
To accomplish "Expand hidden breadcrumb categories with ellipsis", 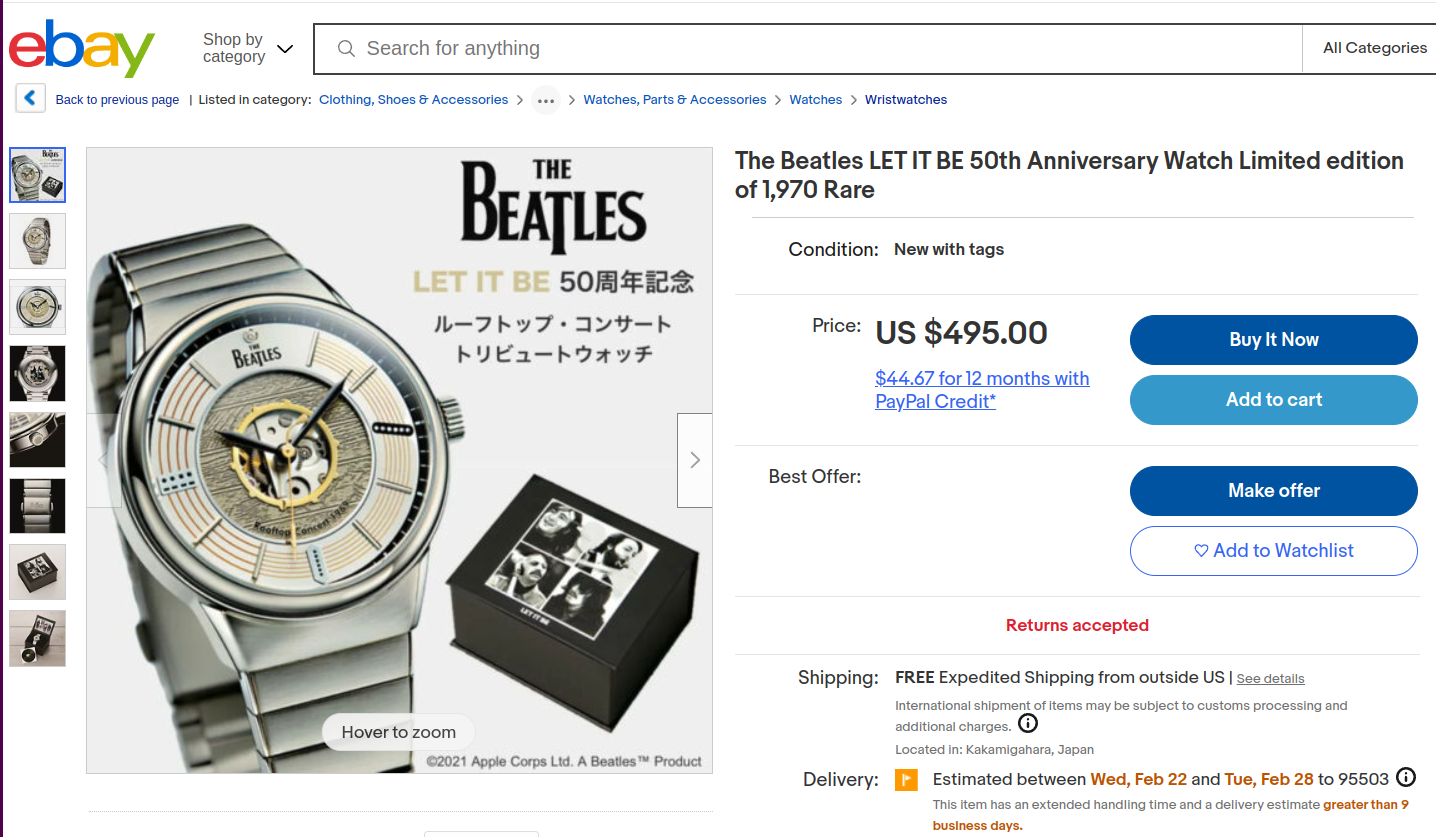I will [545, 100].
